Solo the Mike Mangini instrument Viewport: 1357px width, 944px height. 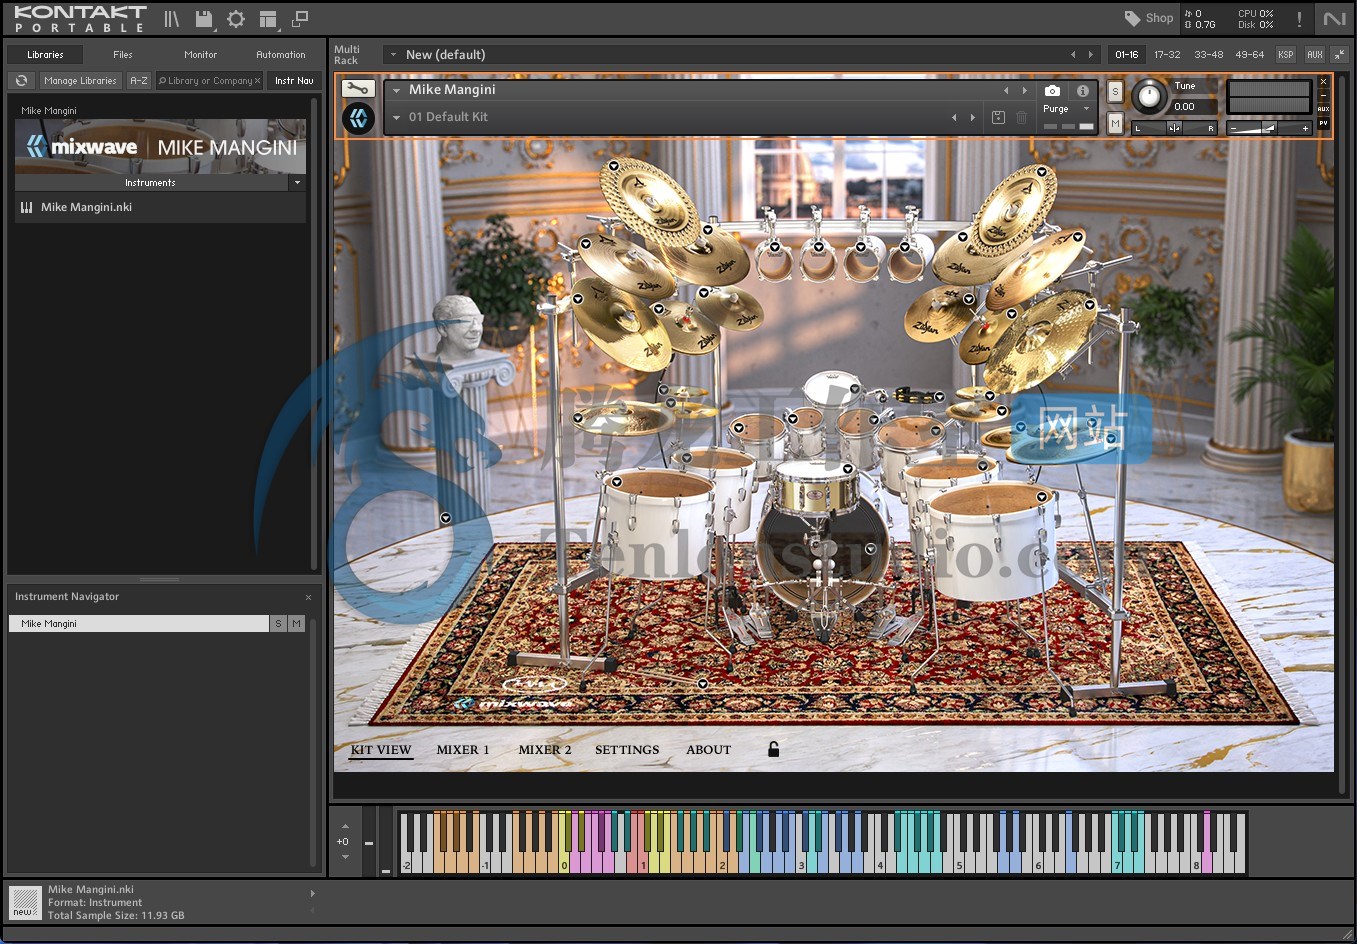(1115, 92)
